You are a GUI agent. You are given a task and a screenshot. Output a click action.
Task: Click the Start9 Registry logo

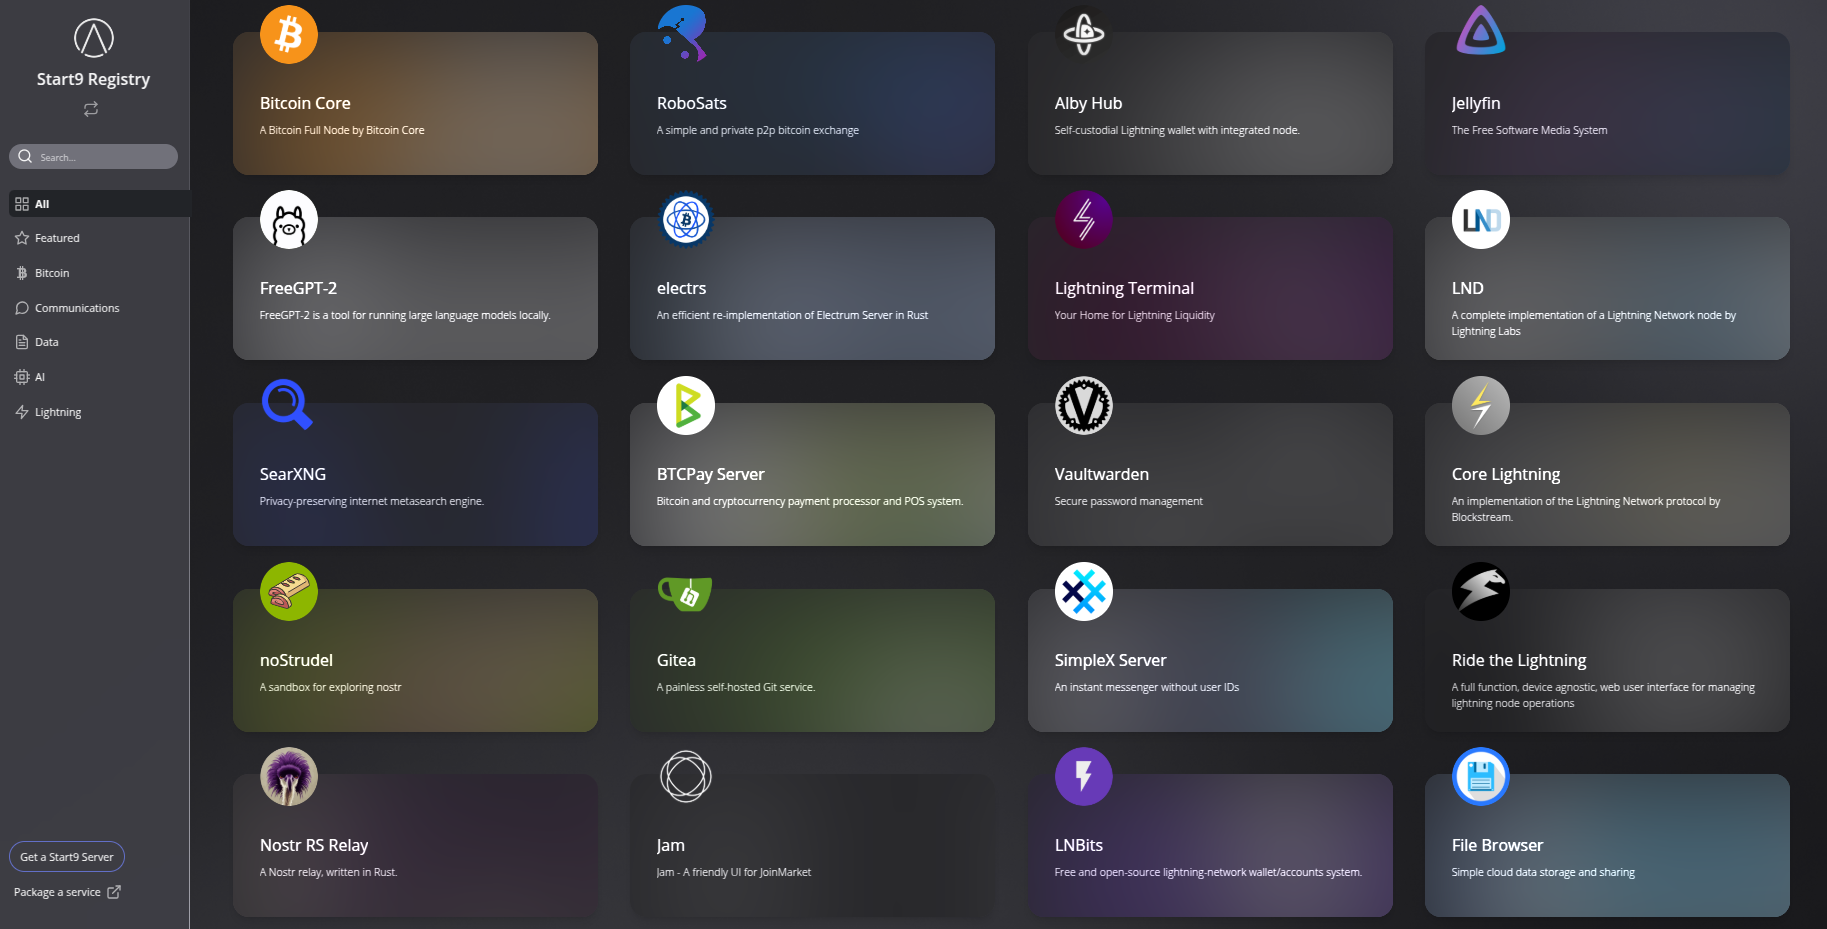93,38
